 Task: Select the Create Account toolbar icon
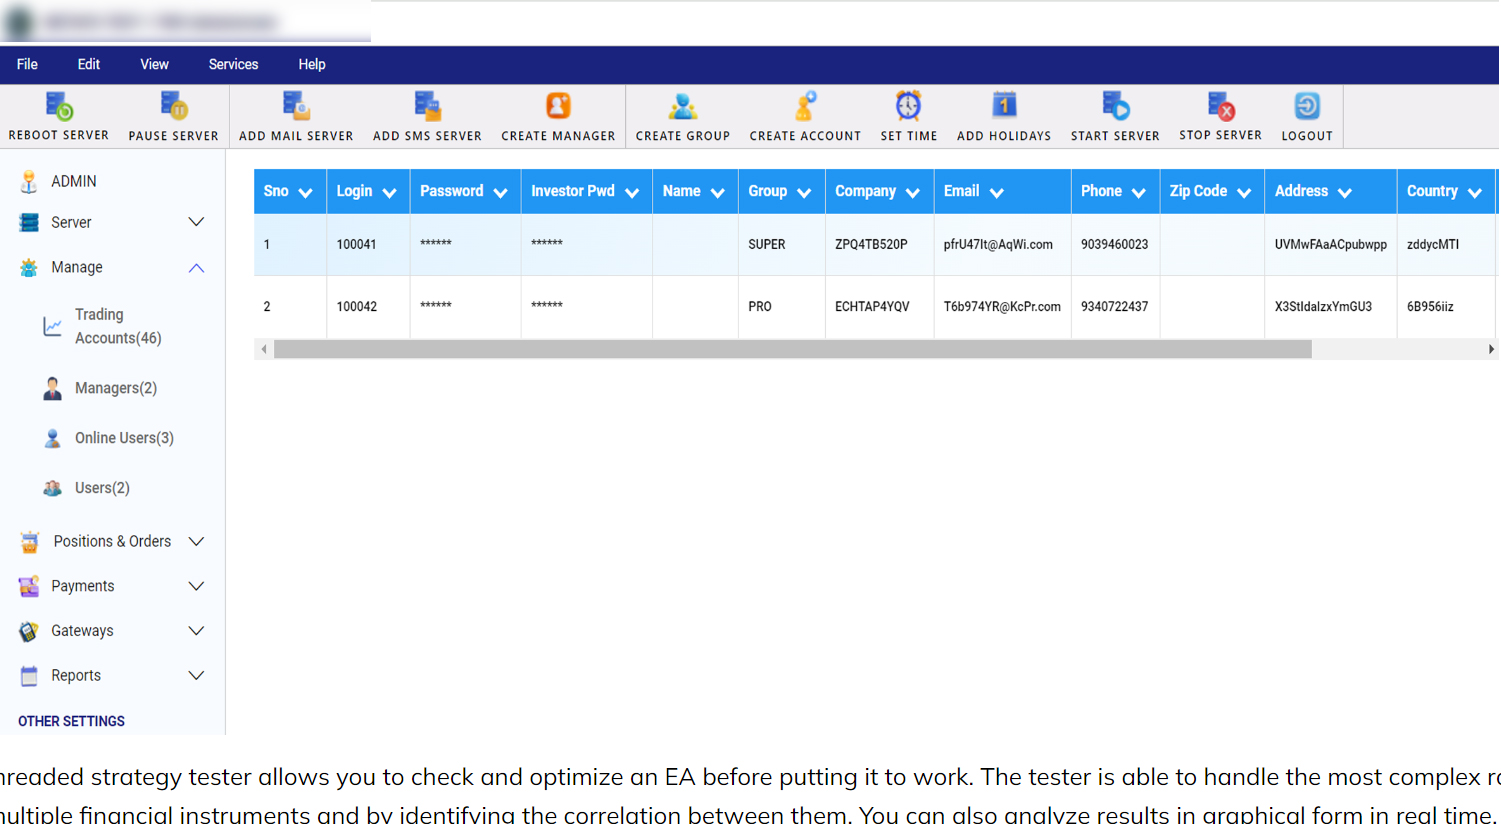click(804, 104)
